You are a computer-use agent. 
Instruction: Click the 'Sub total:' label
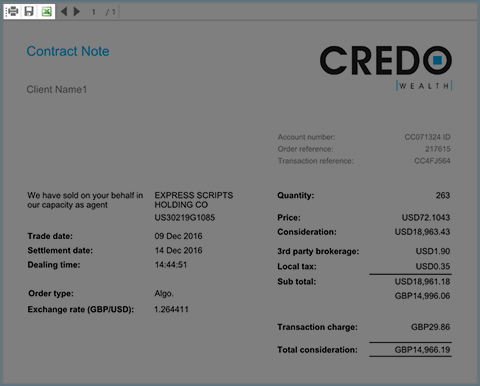pyautogui.click(x=297, y=282)
